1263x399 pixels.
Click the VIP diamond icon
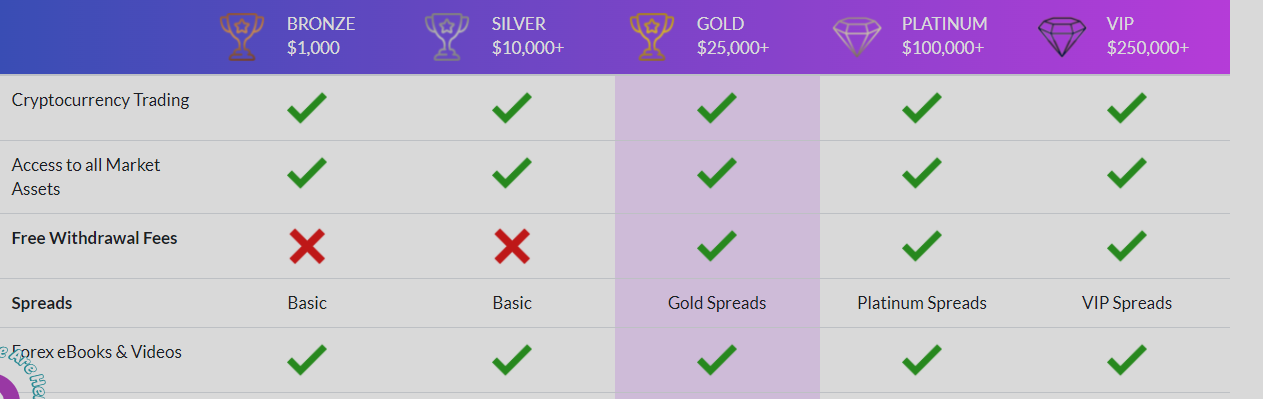(1063, 37)
